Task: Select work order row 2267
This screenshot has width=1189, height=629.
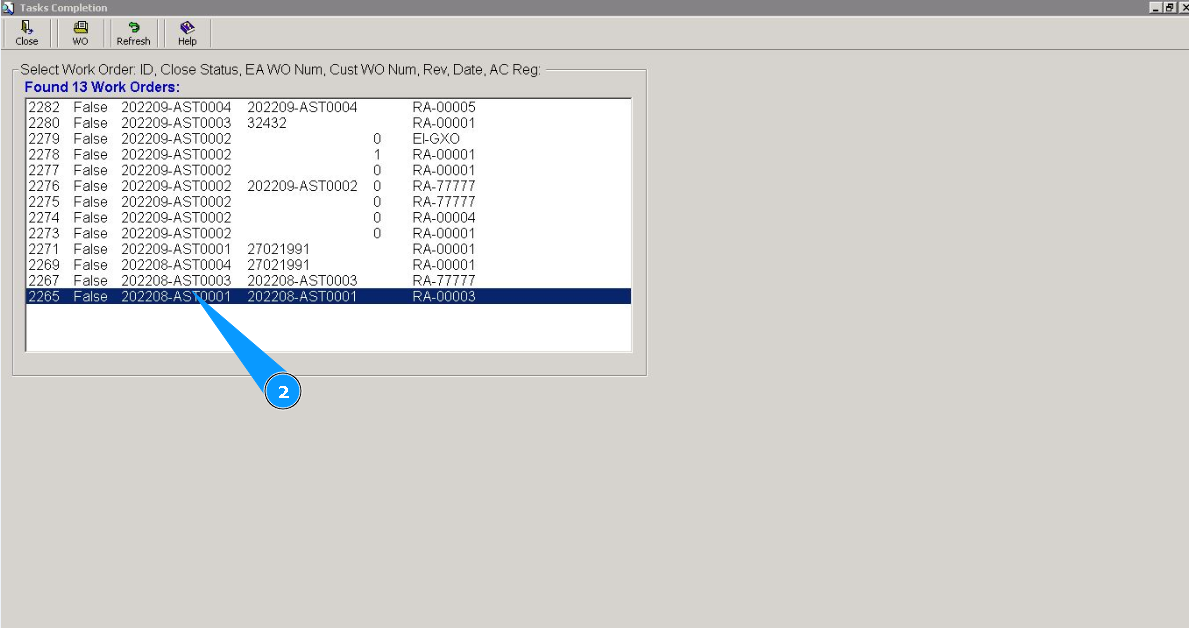Action: [328, 281]
